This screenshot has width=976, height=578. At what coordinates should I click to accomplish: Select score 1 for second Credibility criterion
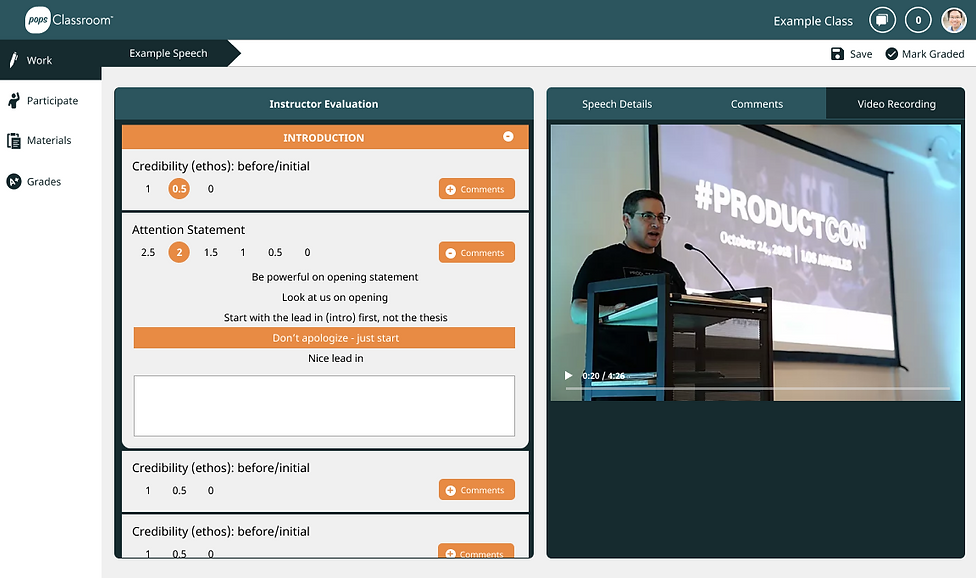(x=148, y=490)
